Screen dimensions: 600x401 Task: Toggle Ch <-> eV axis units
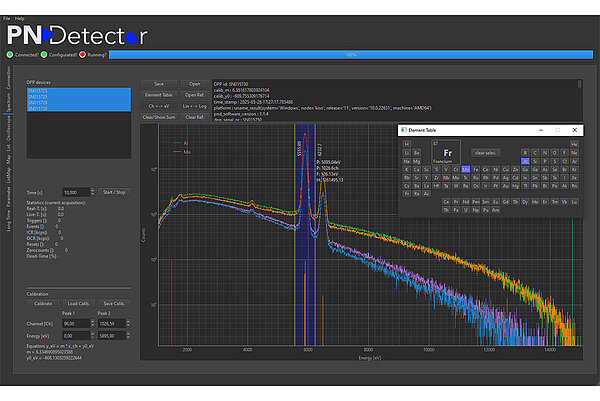click(x=158, y=104)
